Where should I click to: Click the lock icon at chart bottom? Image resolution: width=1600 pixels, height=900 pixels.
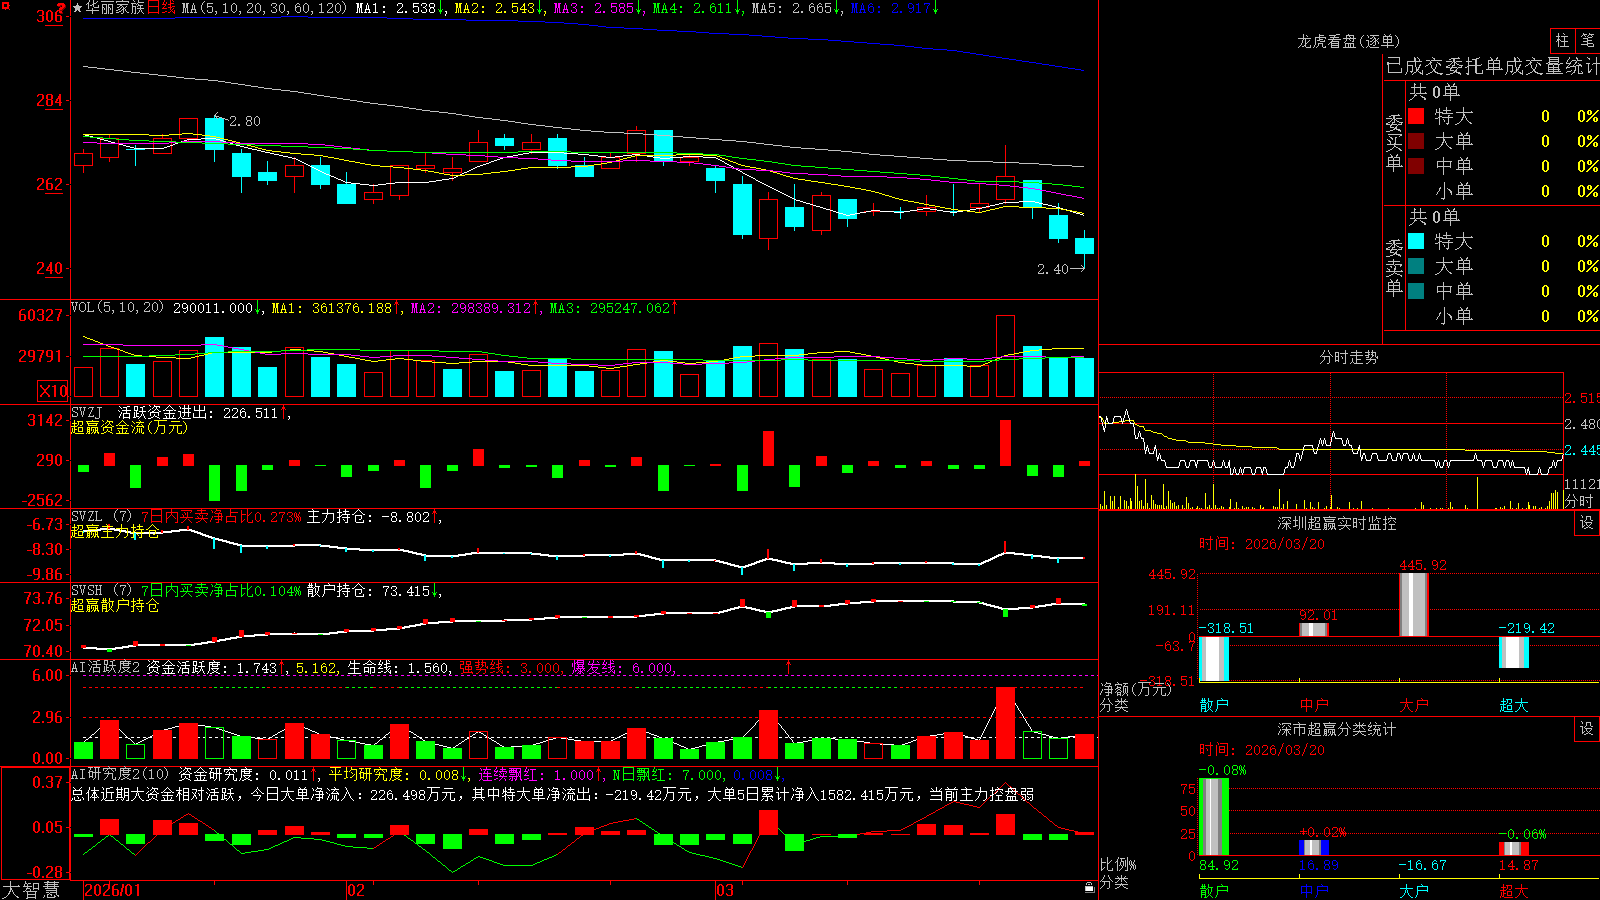coord(1090,888)
